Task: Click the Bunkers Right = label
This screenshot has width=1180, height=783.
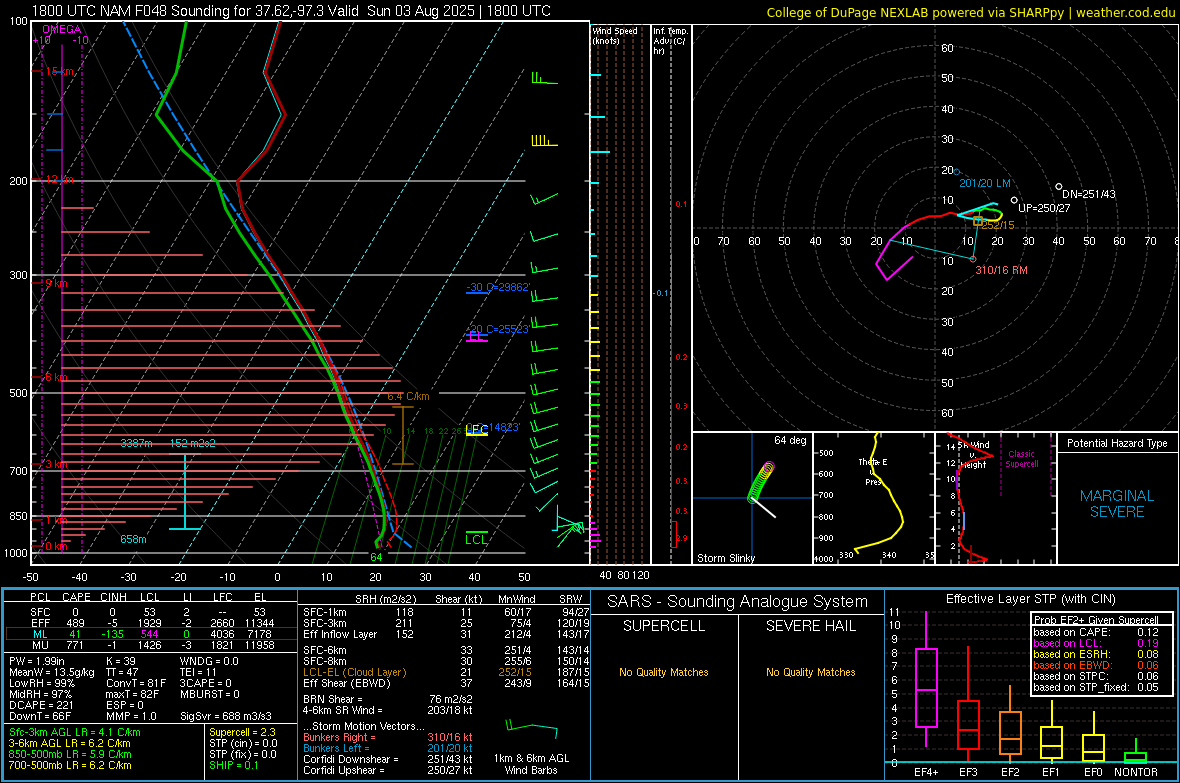Action: tap(339, 738)
